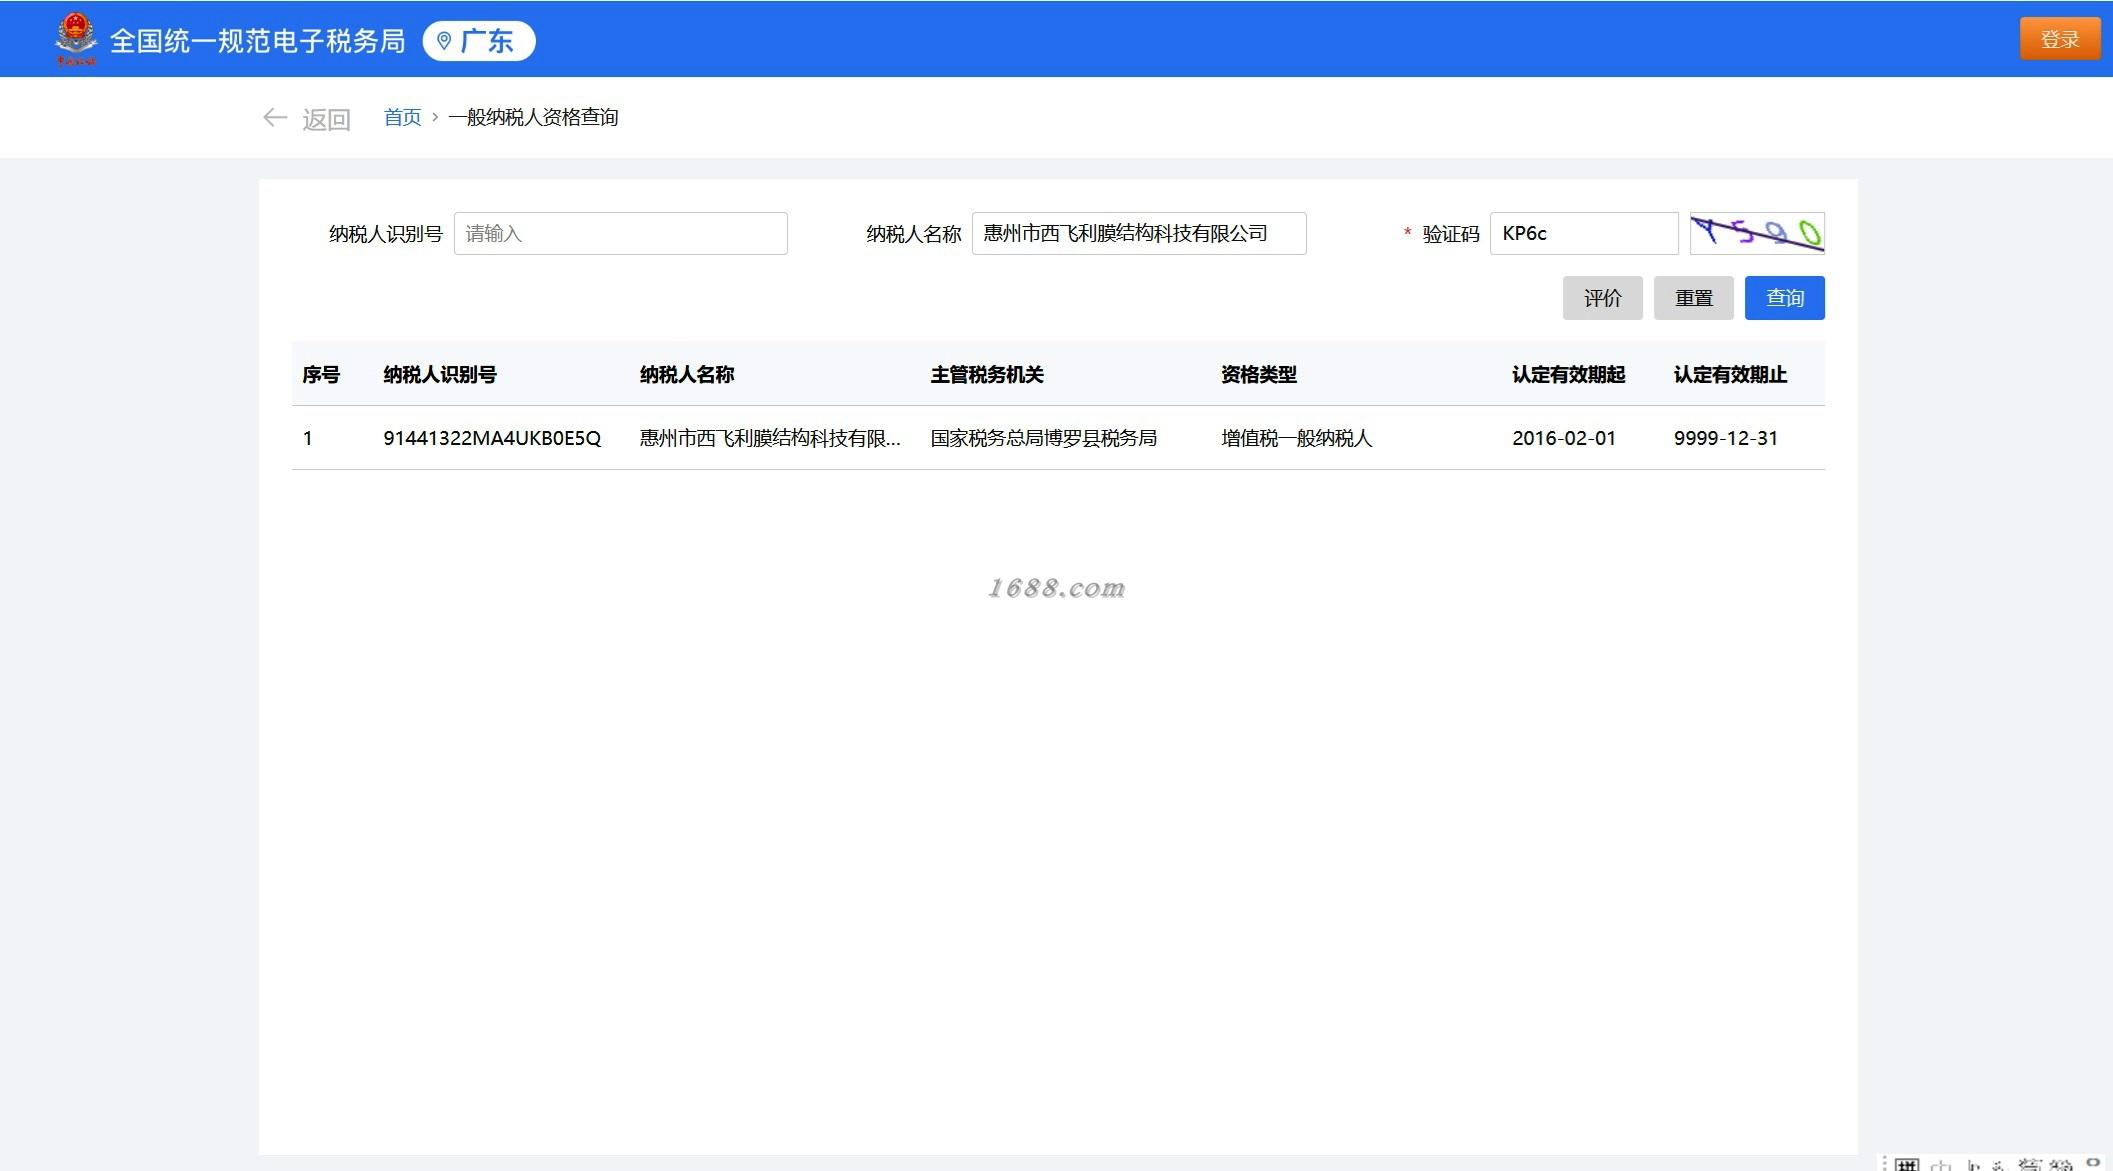Click the 验证码 input field
Image resolution: width=2113 pixels, height=1171 pixels.
click(1583, 233)
